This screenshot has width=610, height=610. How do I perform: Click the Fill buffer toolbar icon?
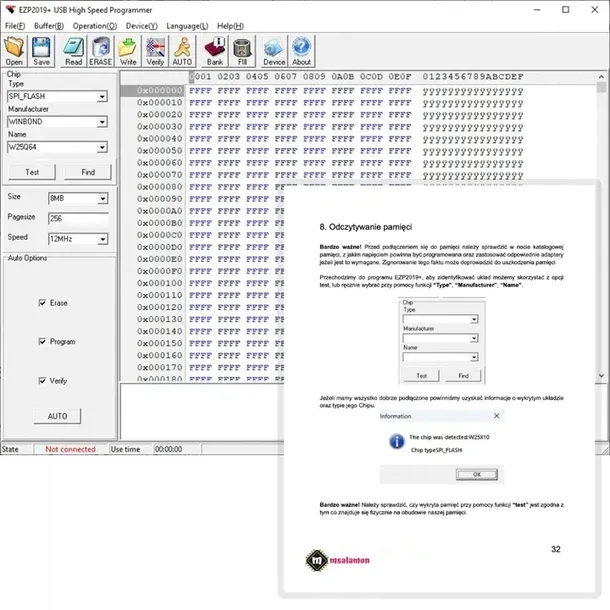241,50
